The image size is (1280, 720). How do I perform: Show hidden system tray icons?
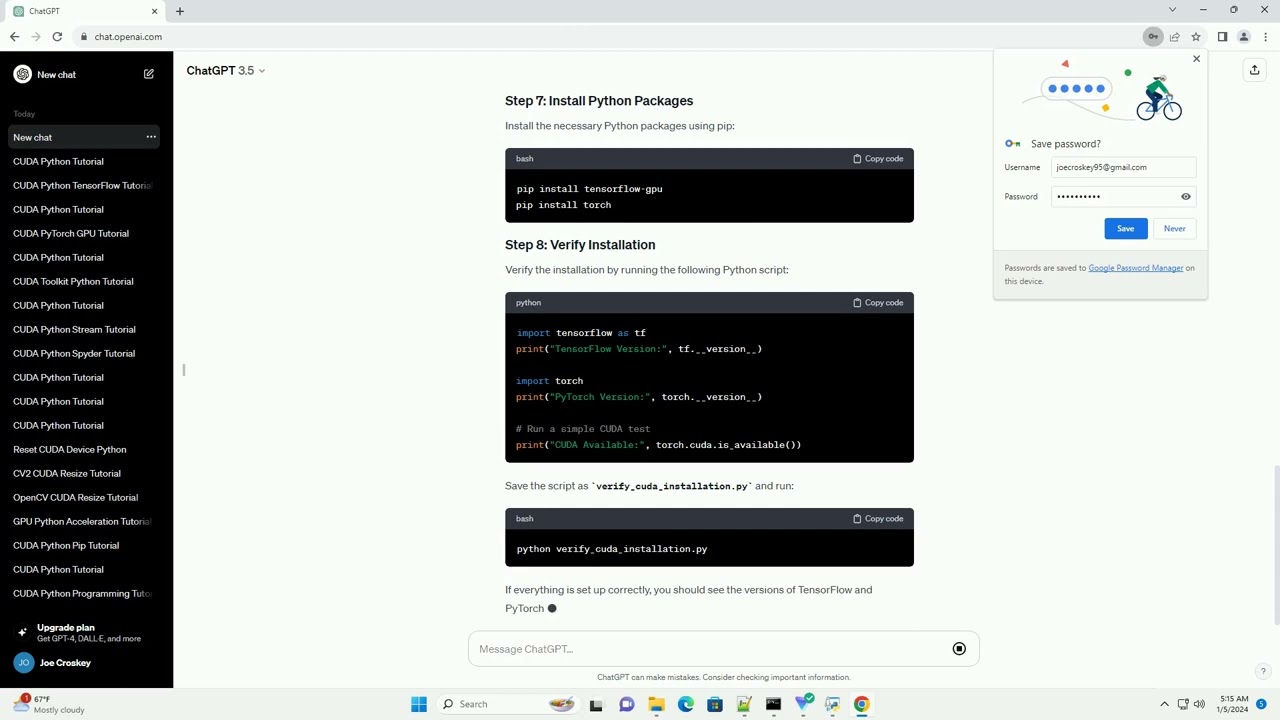(1164, 704)
